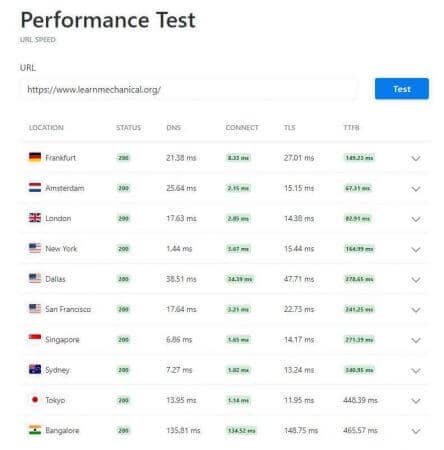Click the Amsterdam TTFB green badge
This screenshot has width=444, height=450.
pos(358,188)
